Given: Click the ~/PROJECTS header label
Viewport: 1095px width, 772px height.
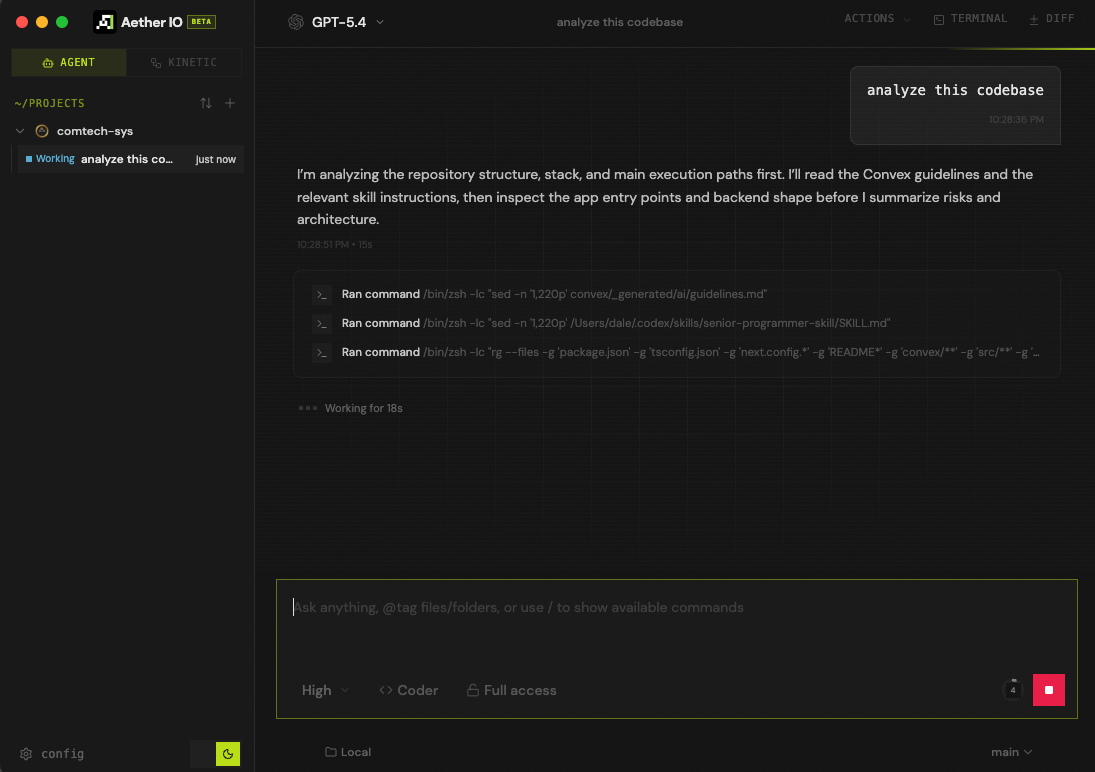Looking at the screenshot, I should click(x=50, y=103).
